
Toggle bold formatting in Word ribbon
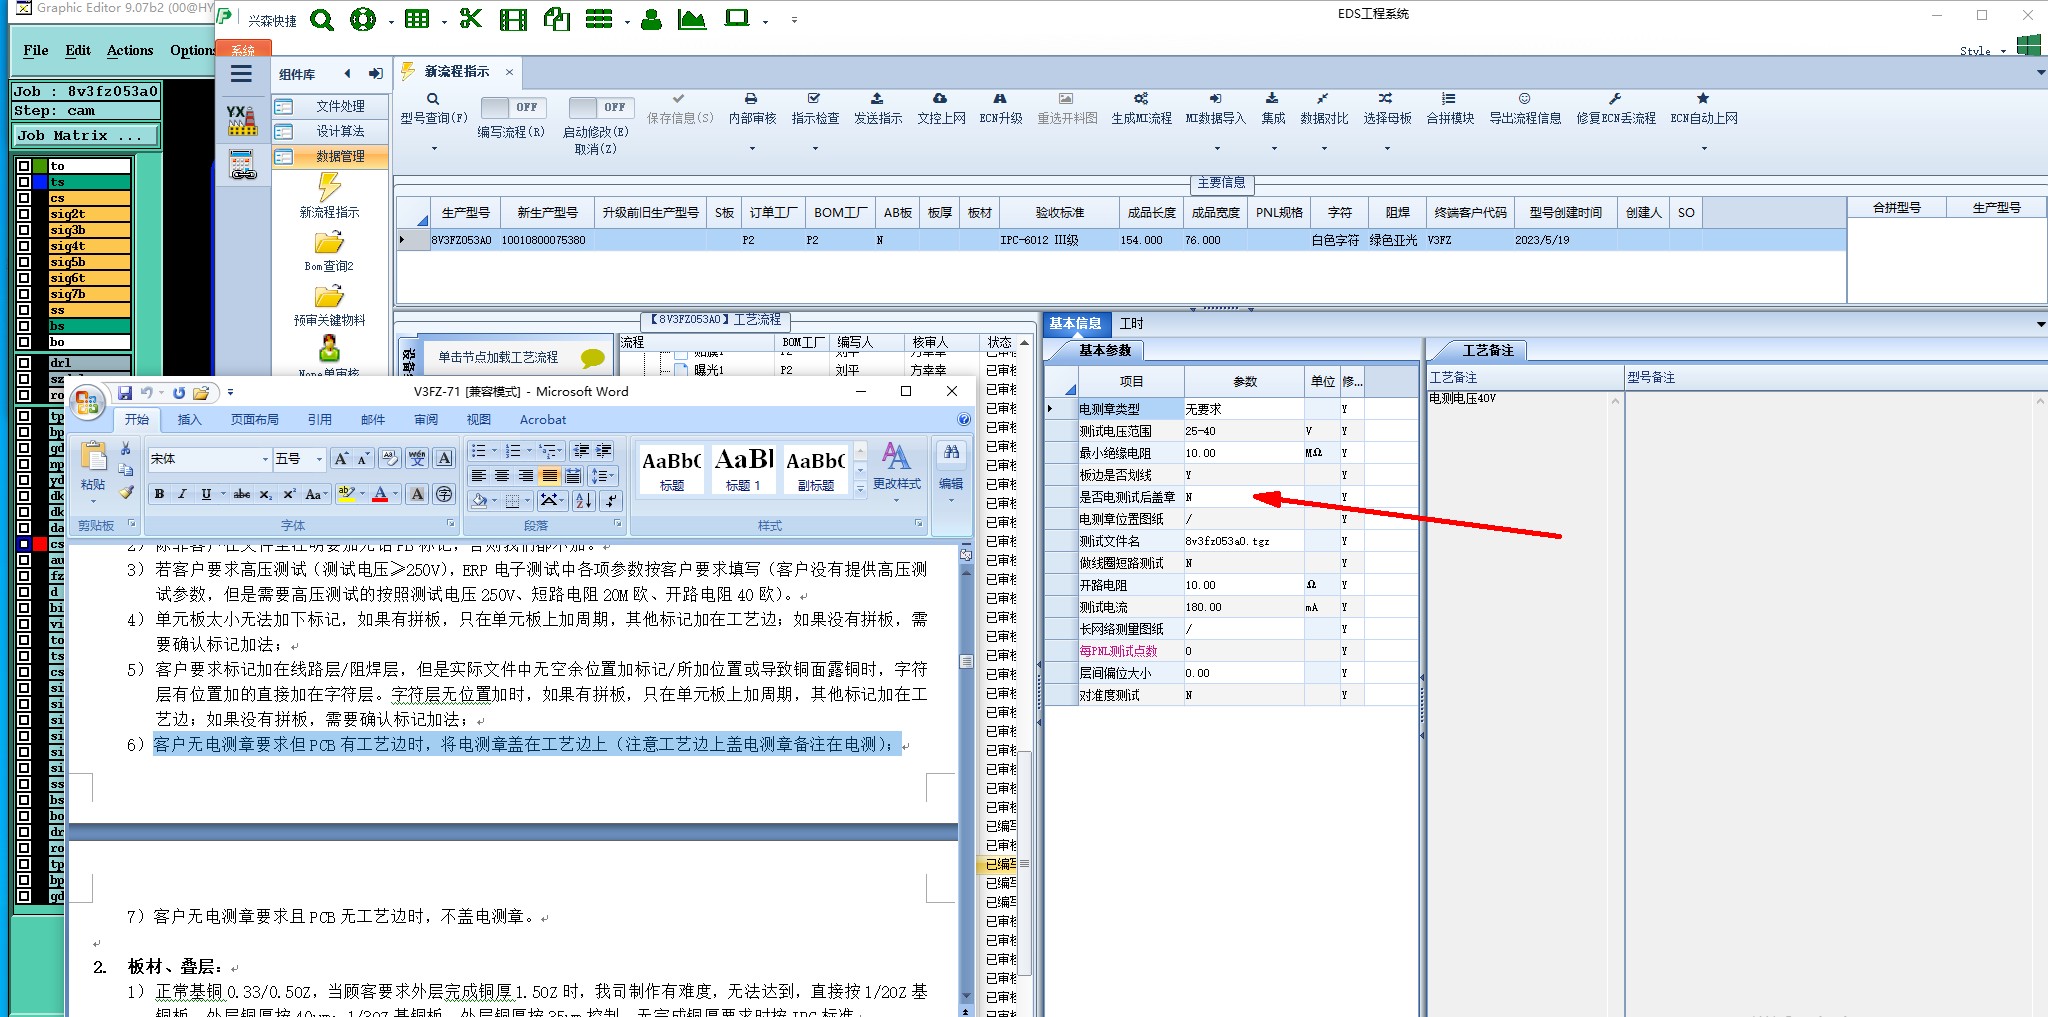159,494
